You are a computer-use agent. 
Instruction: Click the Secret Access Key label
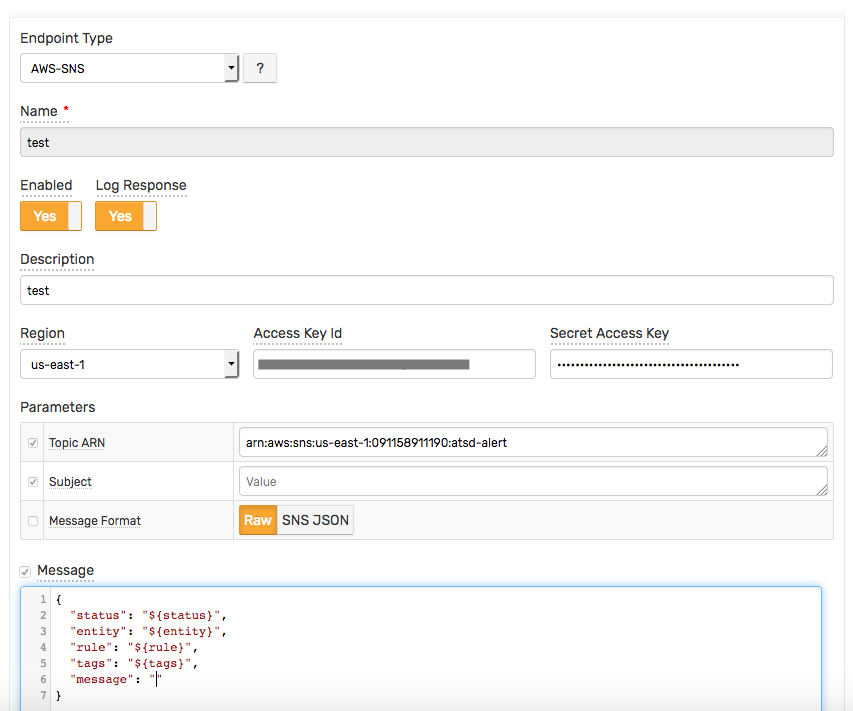point(609,333)
